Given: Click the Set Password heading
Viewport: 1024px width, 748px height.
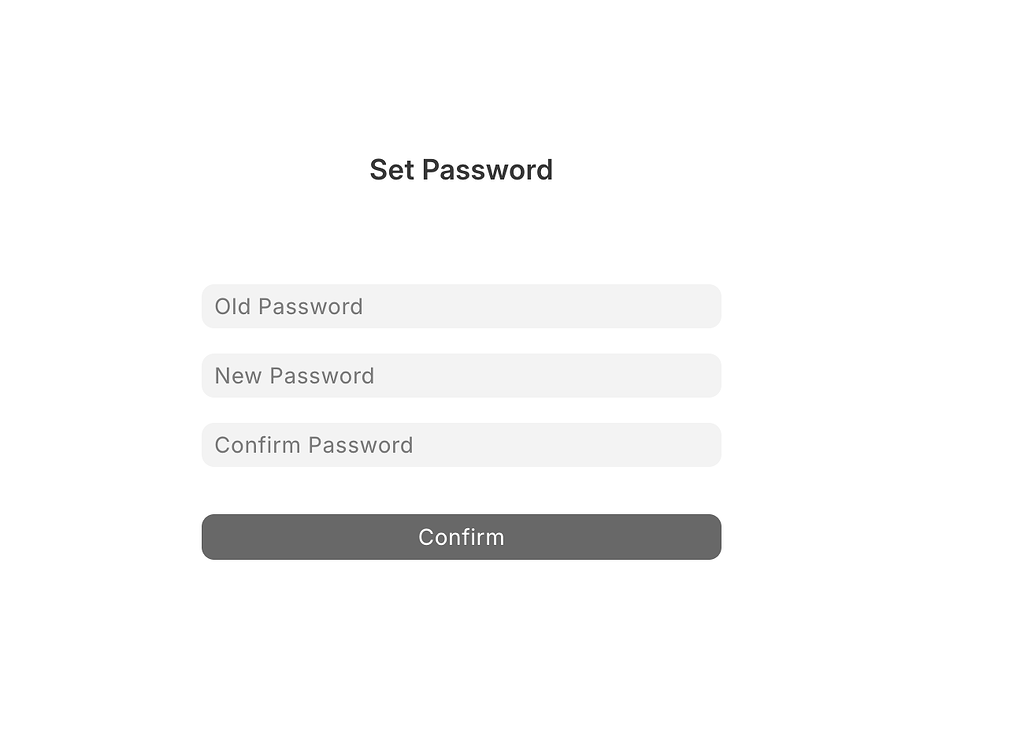Looking at the screenshot, I should pyautogui.click(x=461, y=170).
